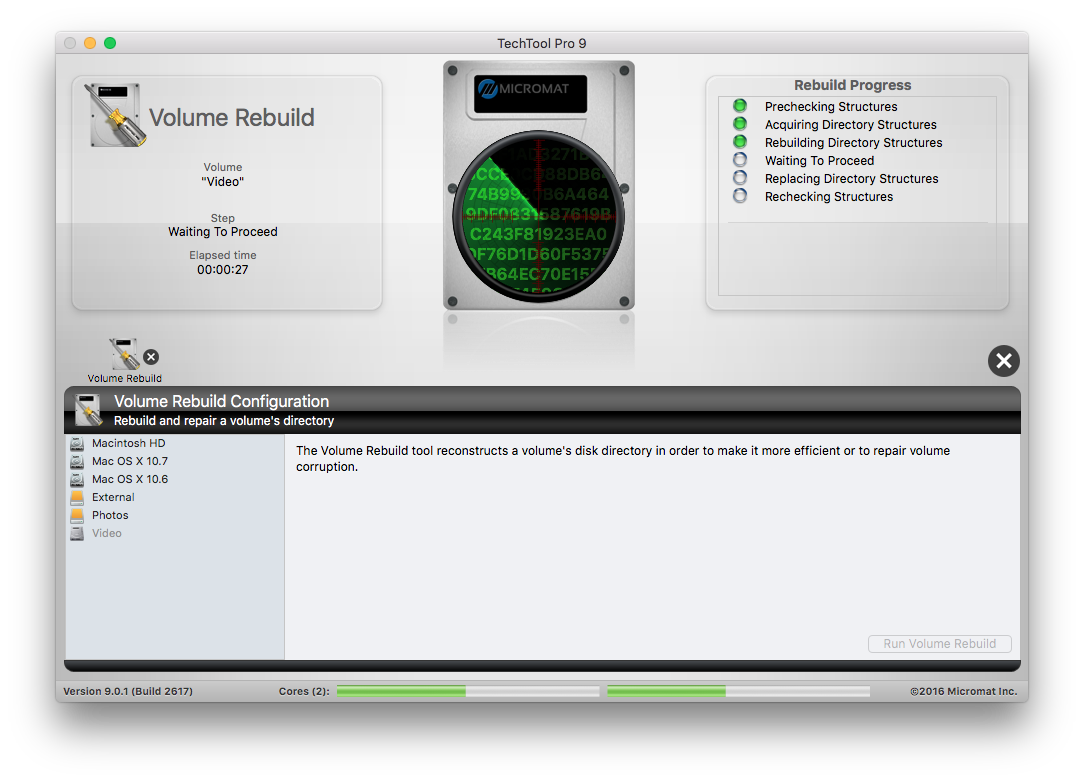Click the Volume Rebuild Configuration header icon
Screen dimensions: 1084x782
pyautogui.click(x=88, y=410)
